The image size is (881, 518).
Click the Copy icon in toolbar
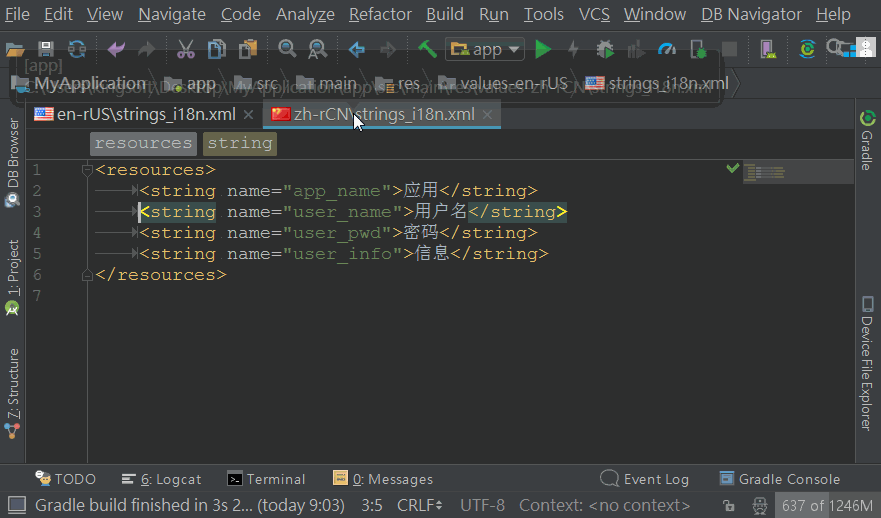(x=216, y=49)
